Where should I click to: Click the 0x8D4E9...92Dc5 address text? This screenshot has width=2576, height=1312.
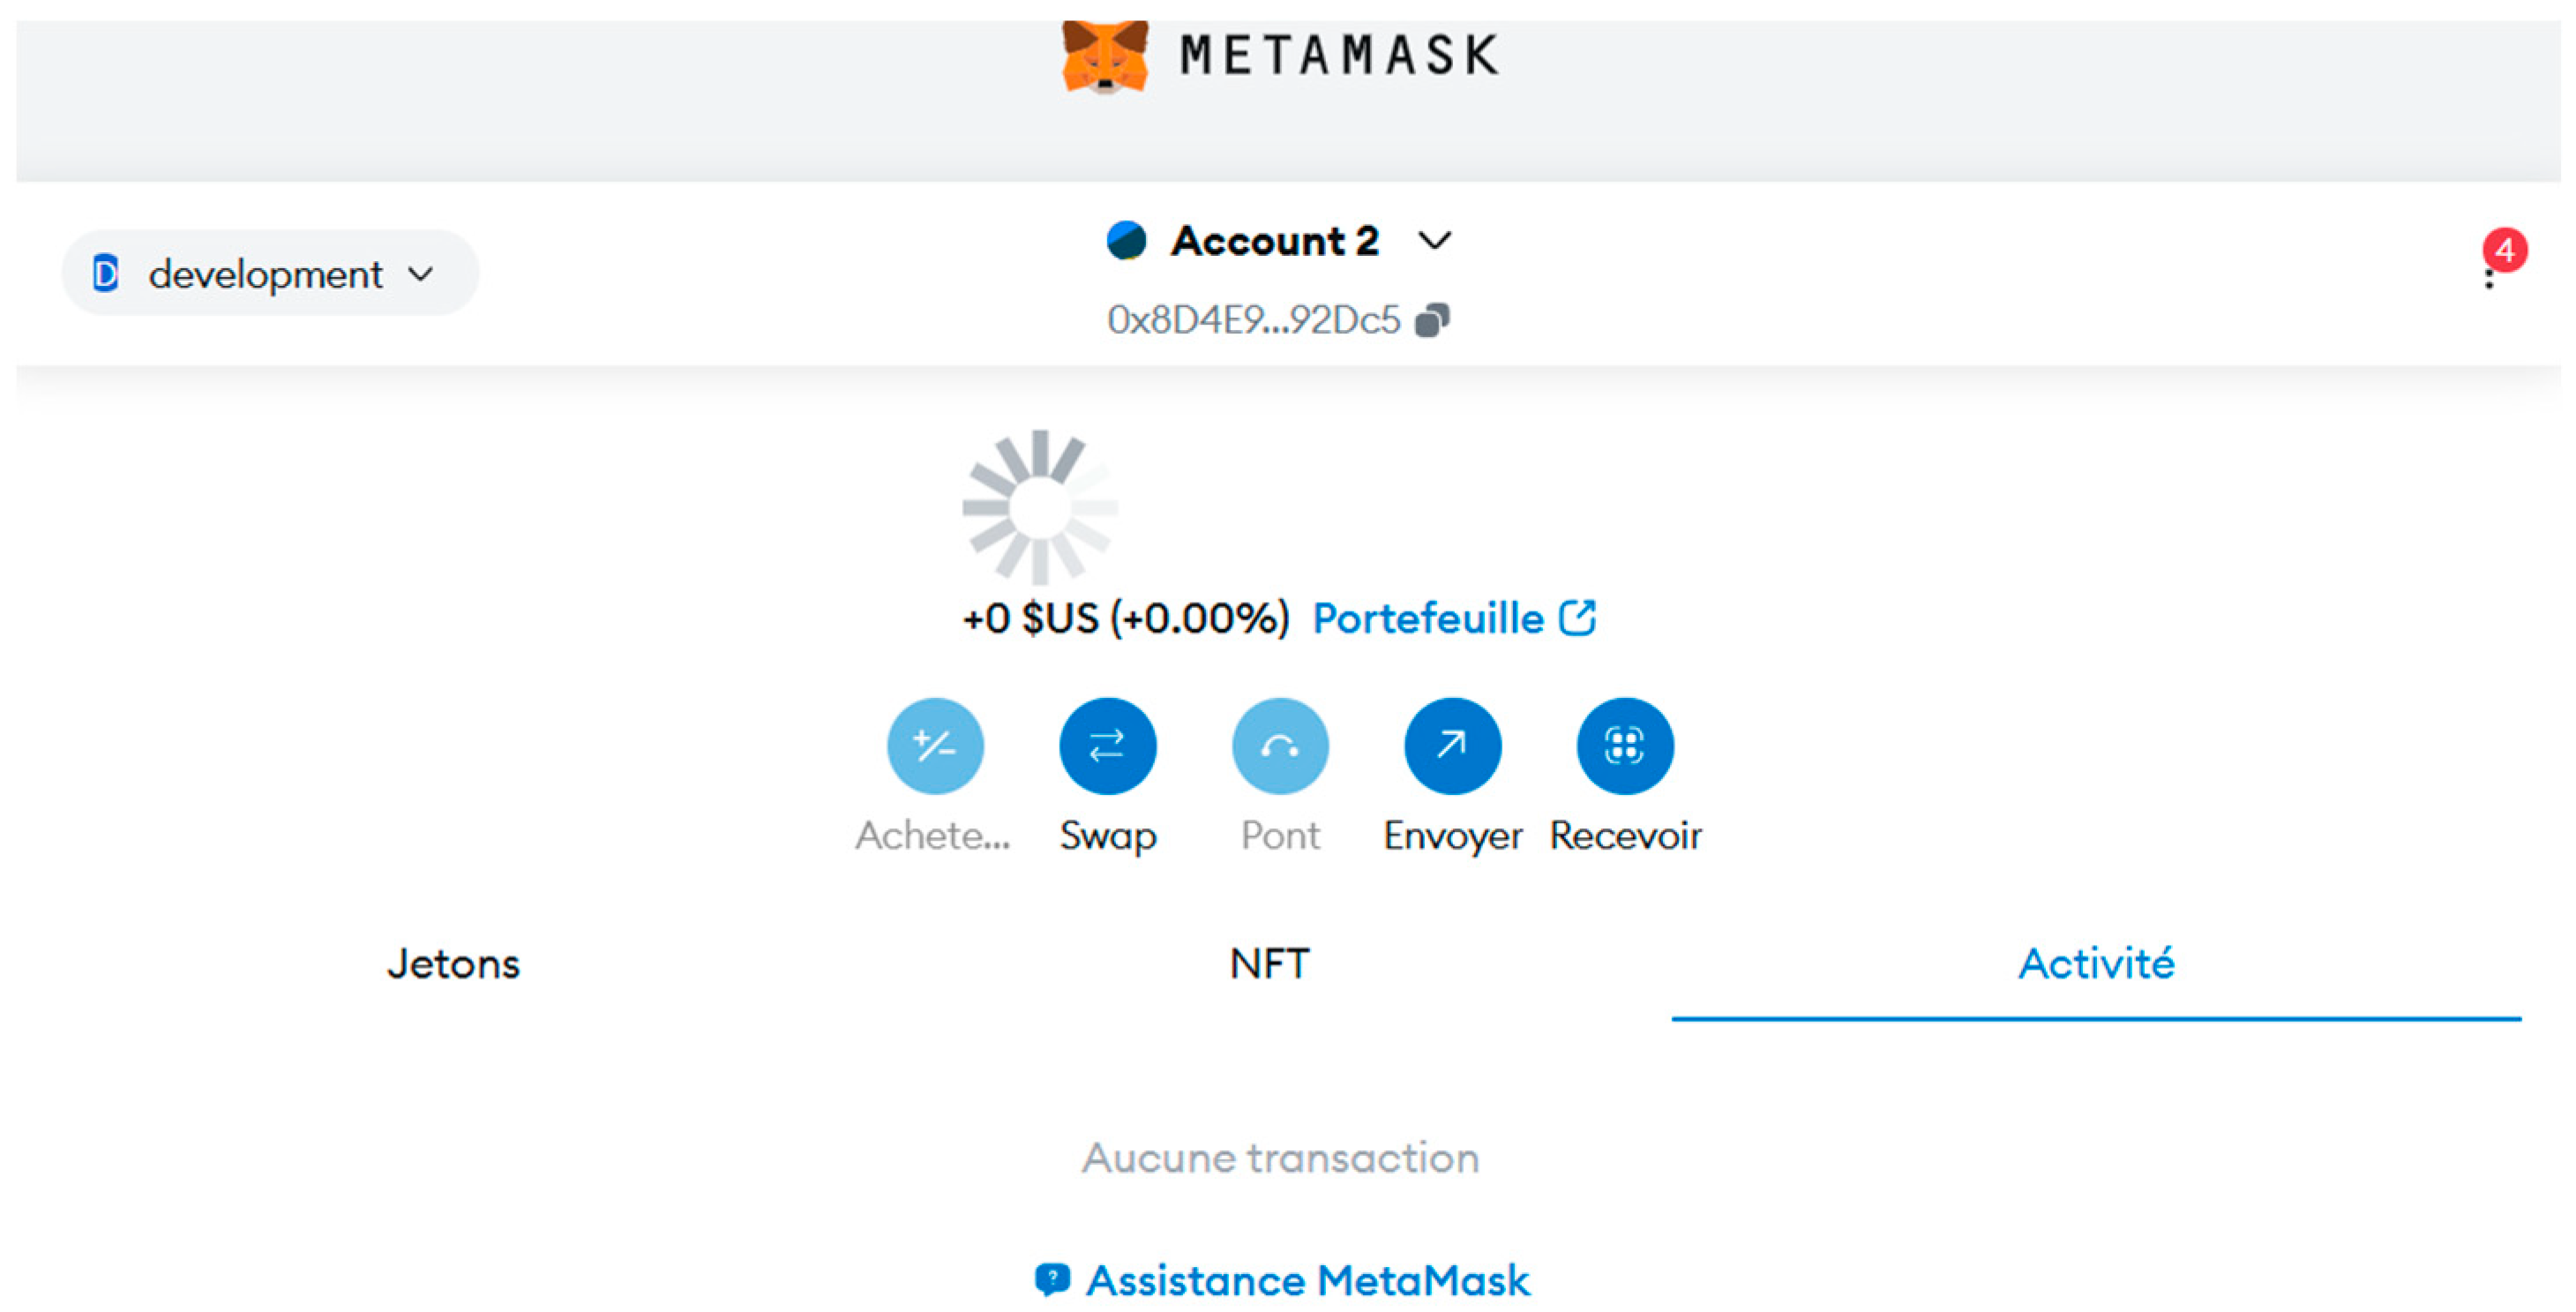click(1253, 320)
